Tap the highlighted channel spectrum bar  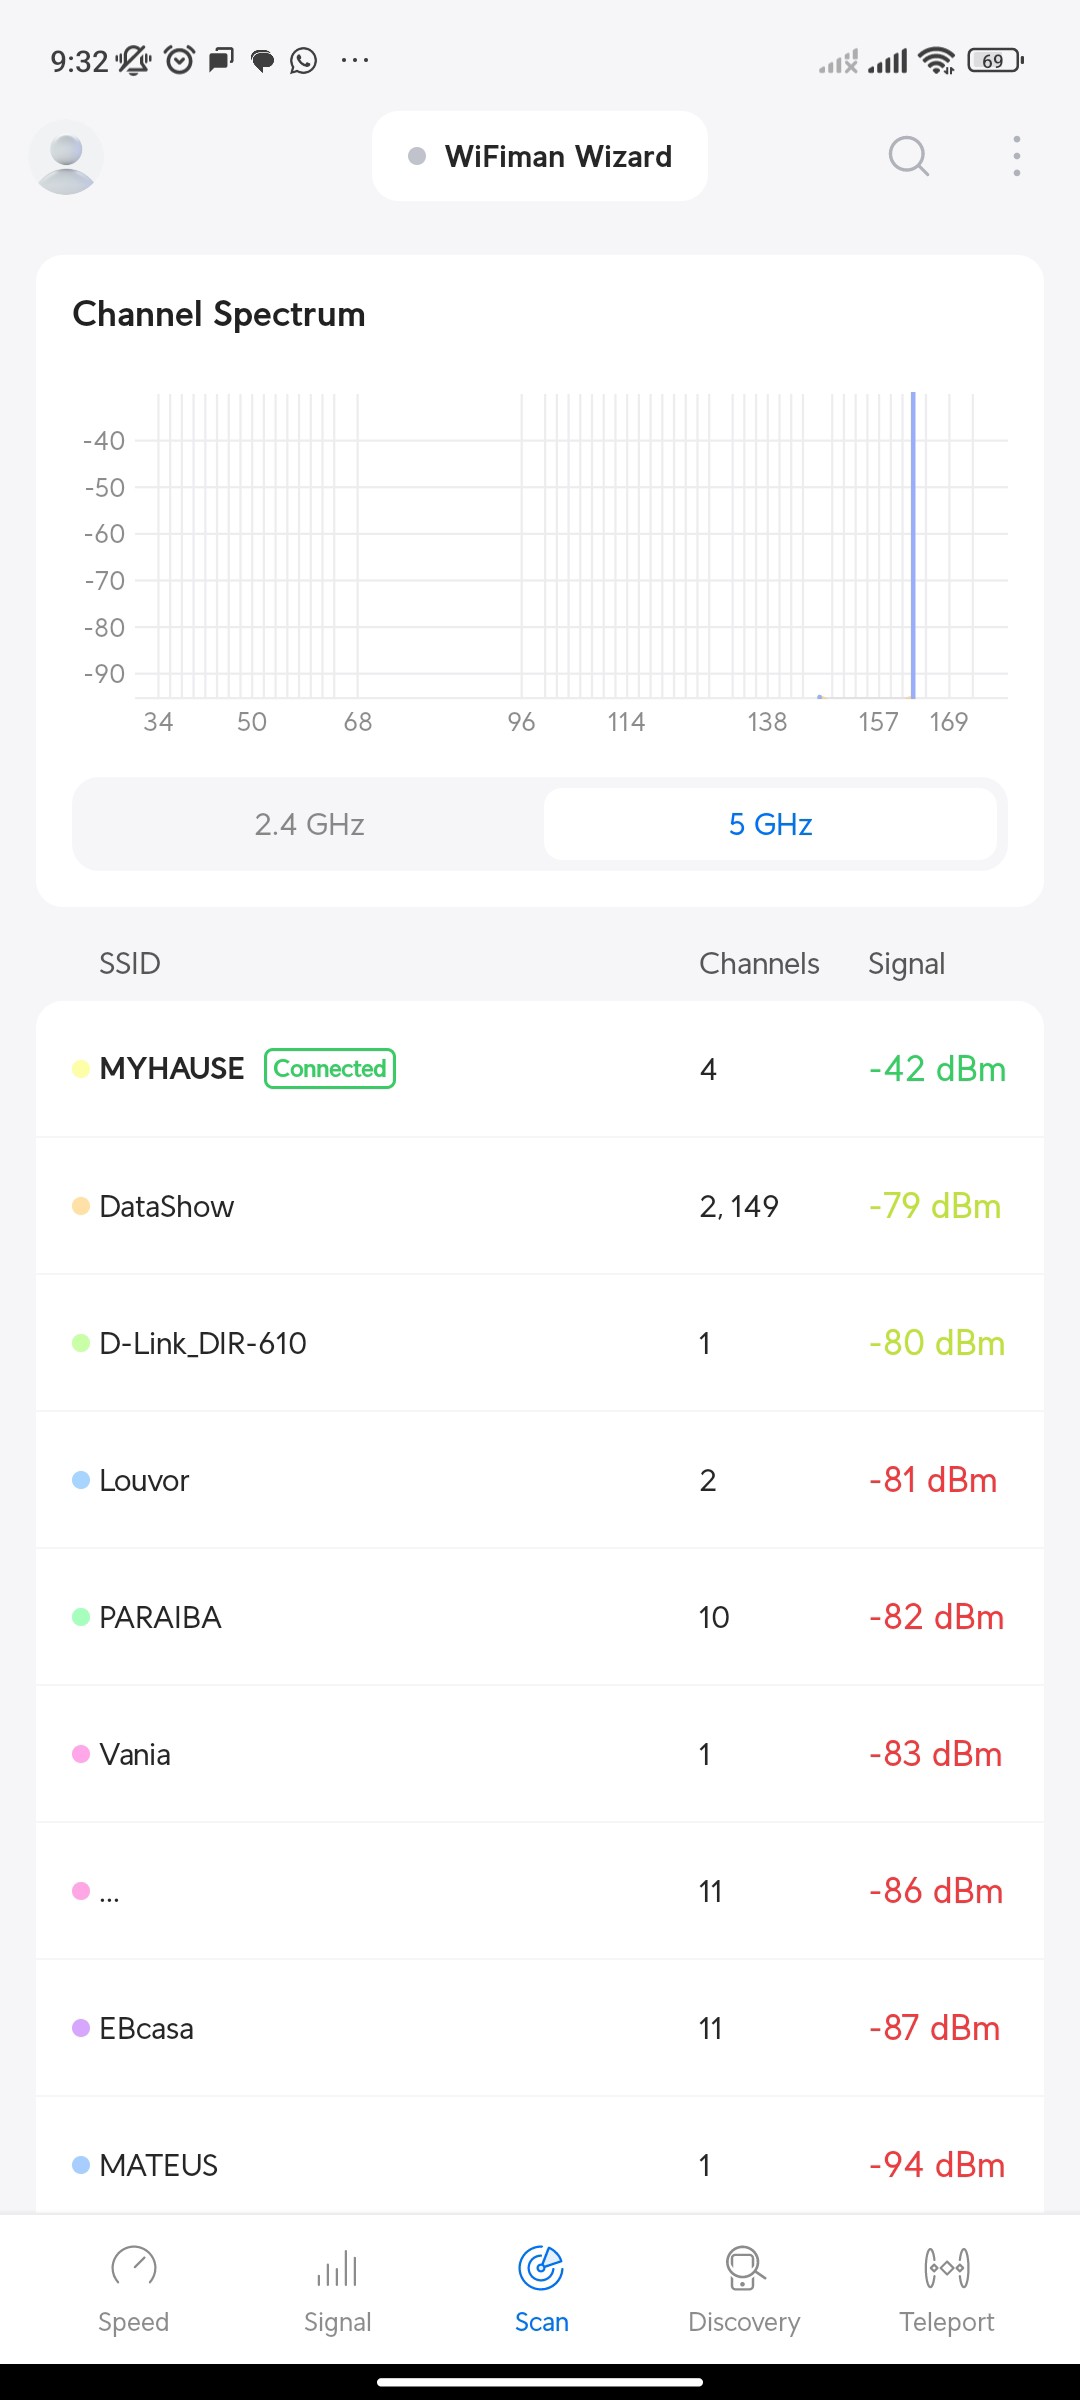pos(913,545)
